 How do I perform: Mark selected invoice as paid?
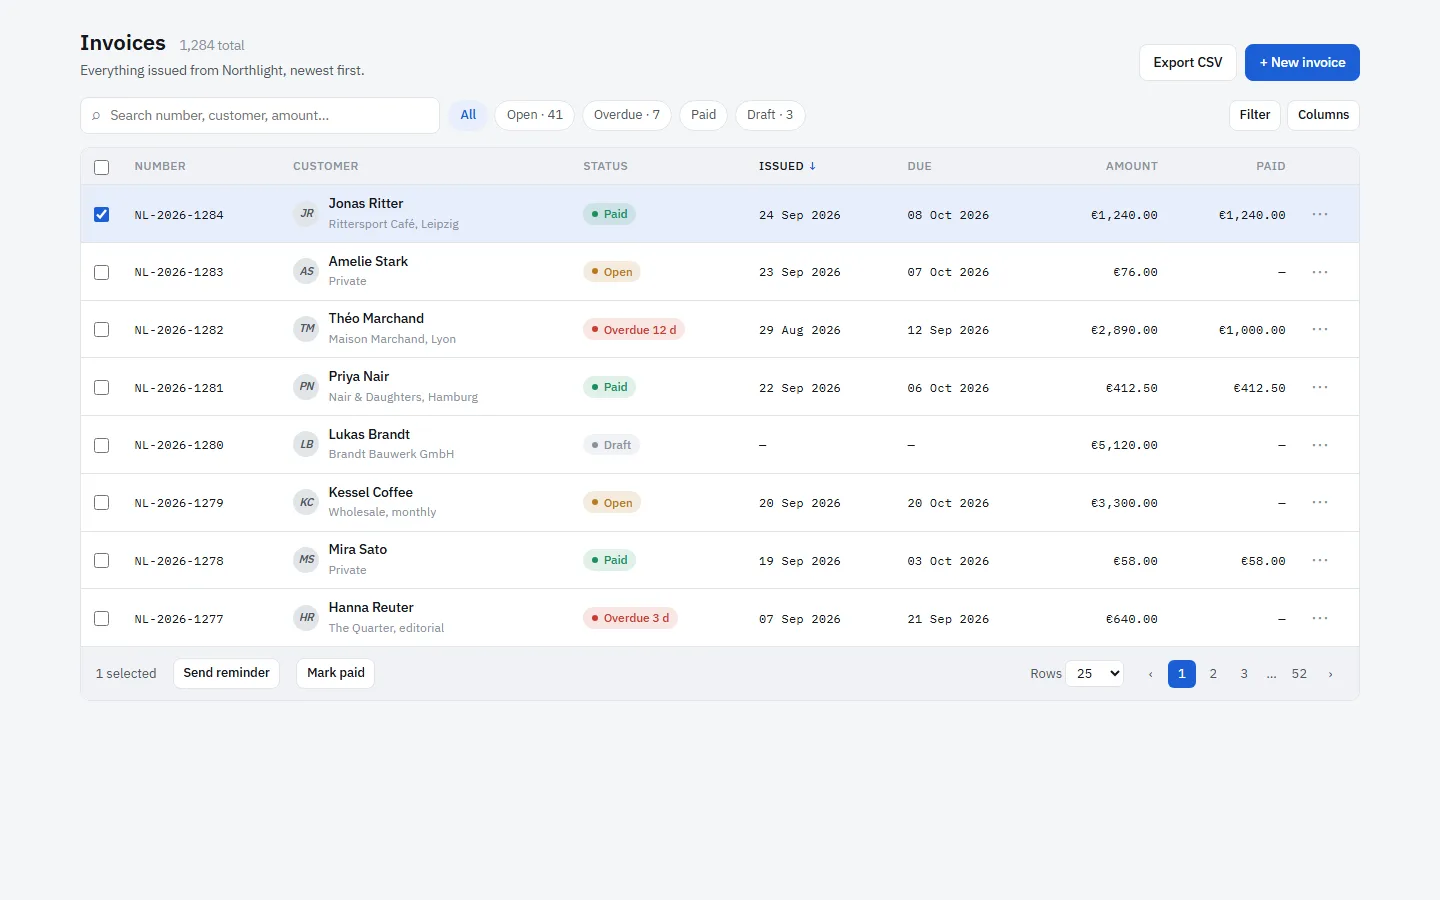click(336, 673)
